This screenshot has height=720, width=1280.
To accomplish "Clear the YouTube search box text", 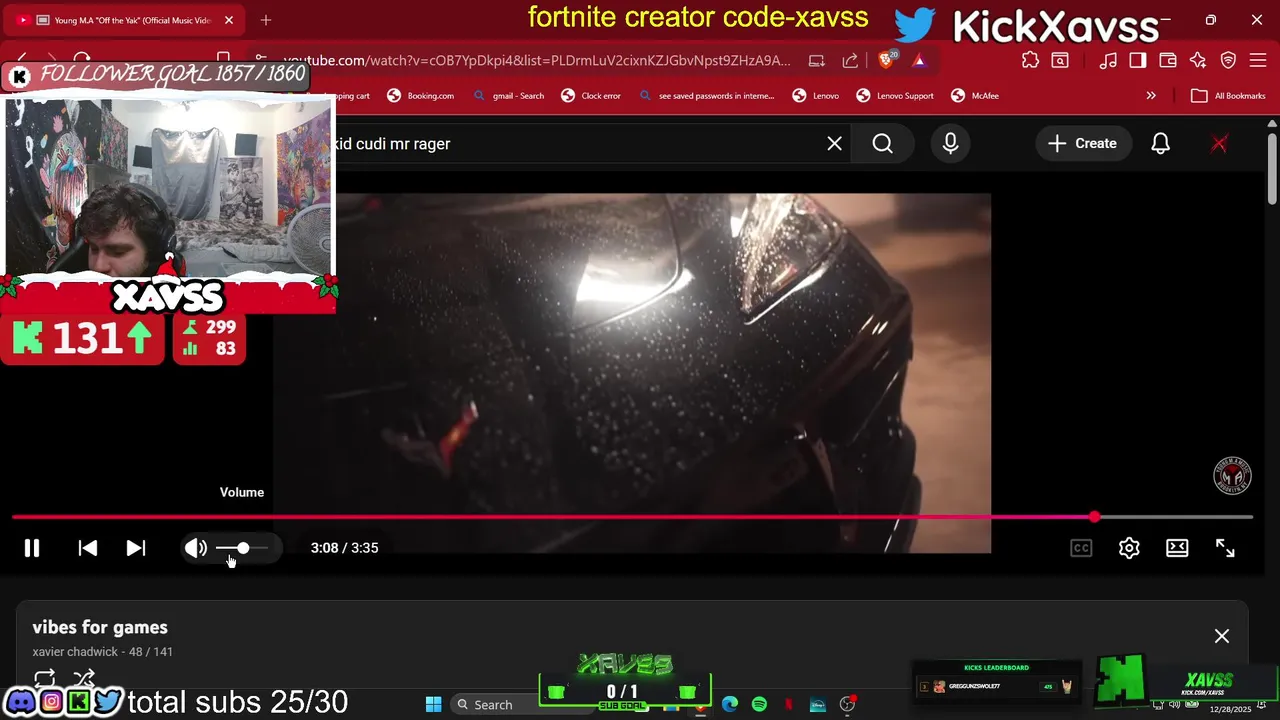I will point(834,144).
